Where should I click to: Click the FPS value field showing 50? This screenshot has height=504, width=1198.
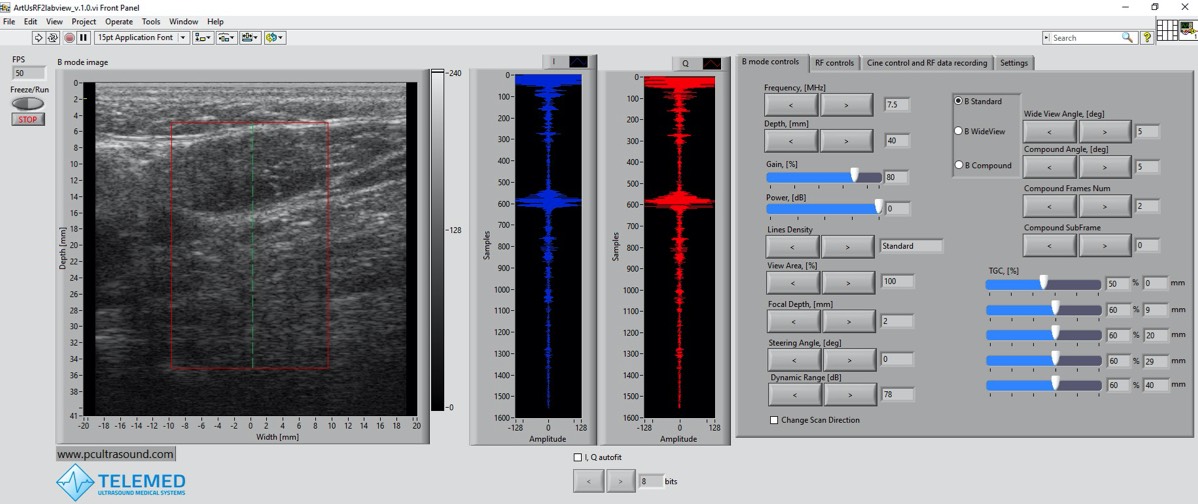(x=29, y=73)
